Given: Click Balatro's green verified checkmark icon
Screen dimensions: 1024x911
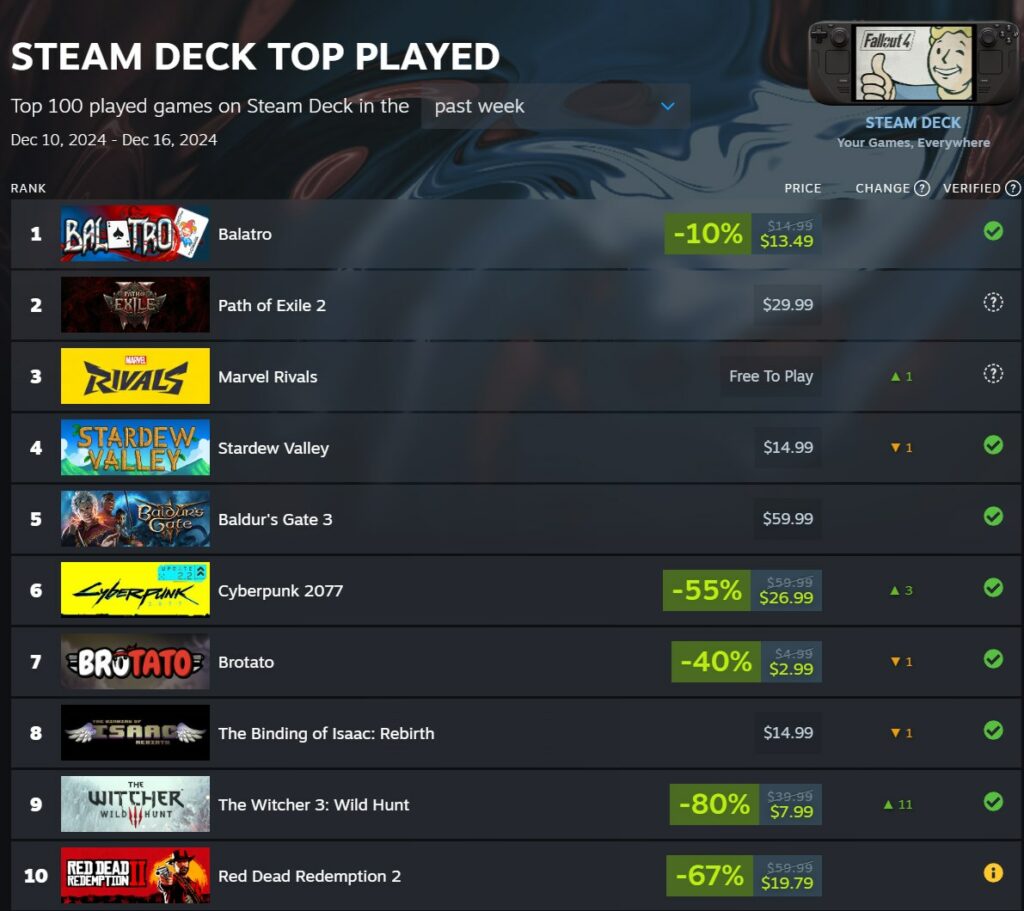Looking at the screenshot, I should [993, 231].
